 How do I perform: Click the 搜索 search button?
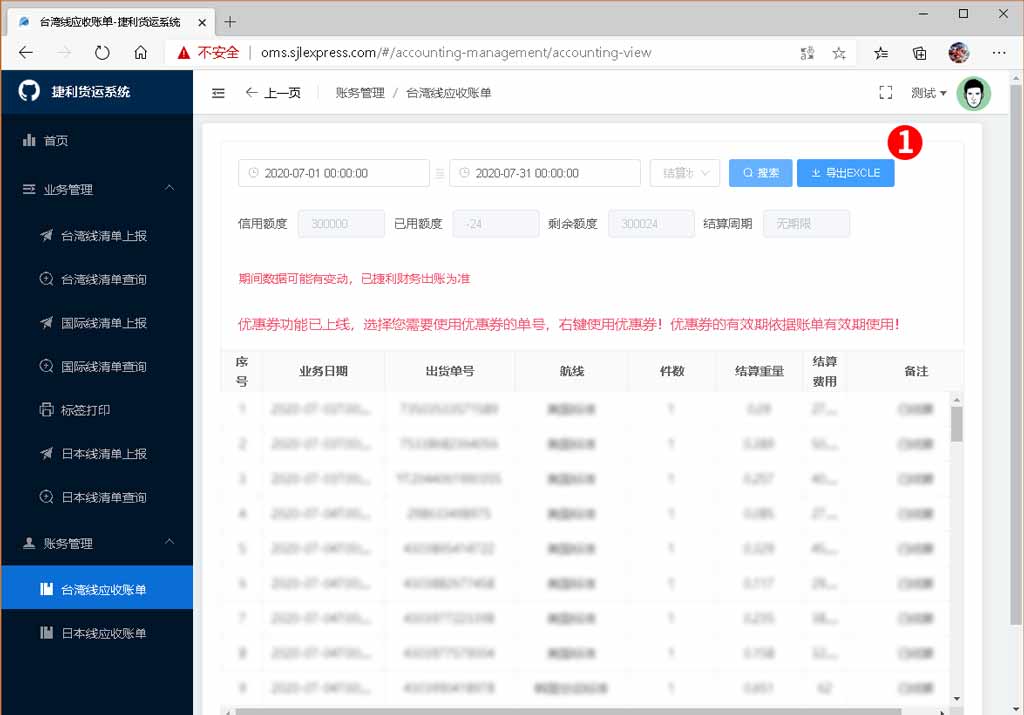[760, 173]
